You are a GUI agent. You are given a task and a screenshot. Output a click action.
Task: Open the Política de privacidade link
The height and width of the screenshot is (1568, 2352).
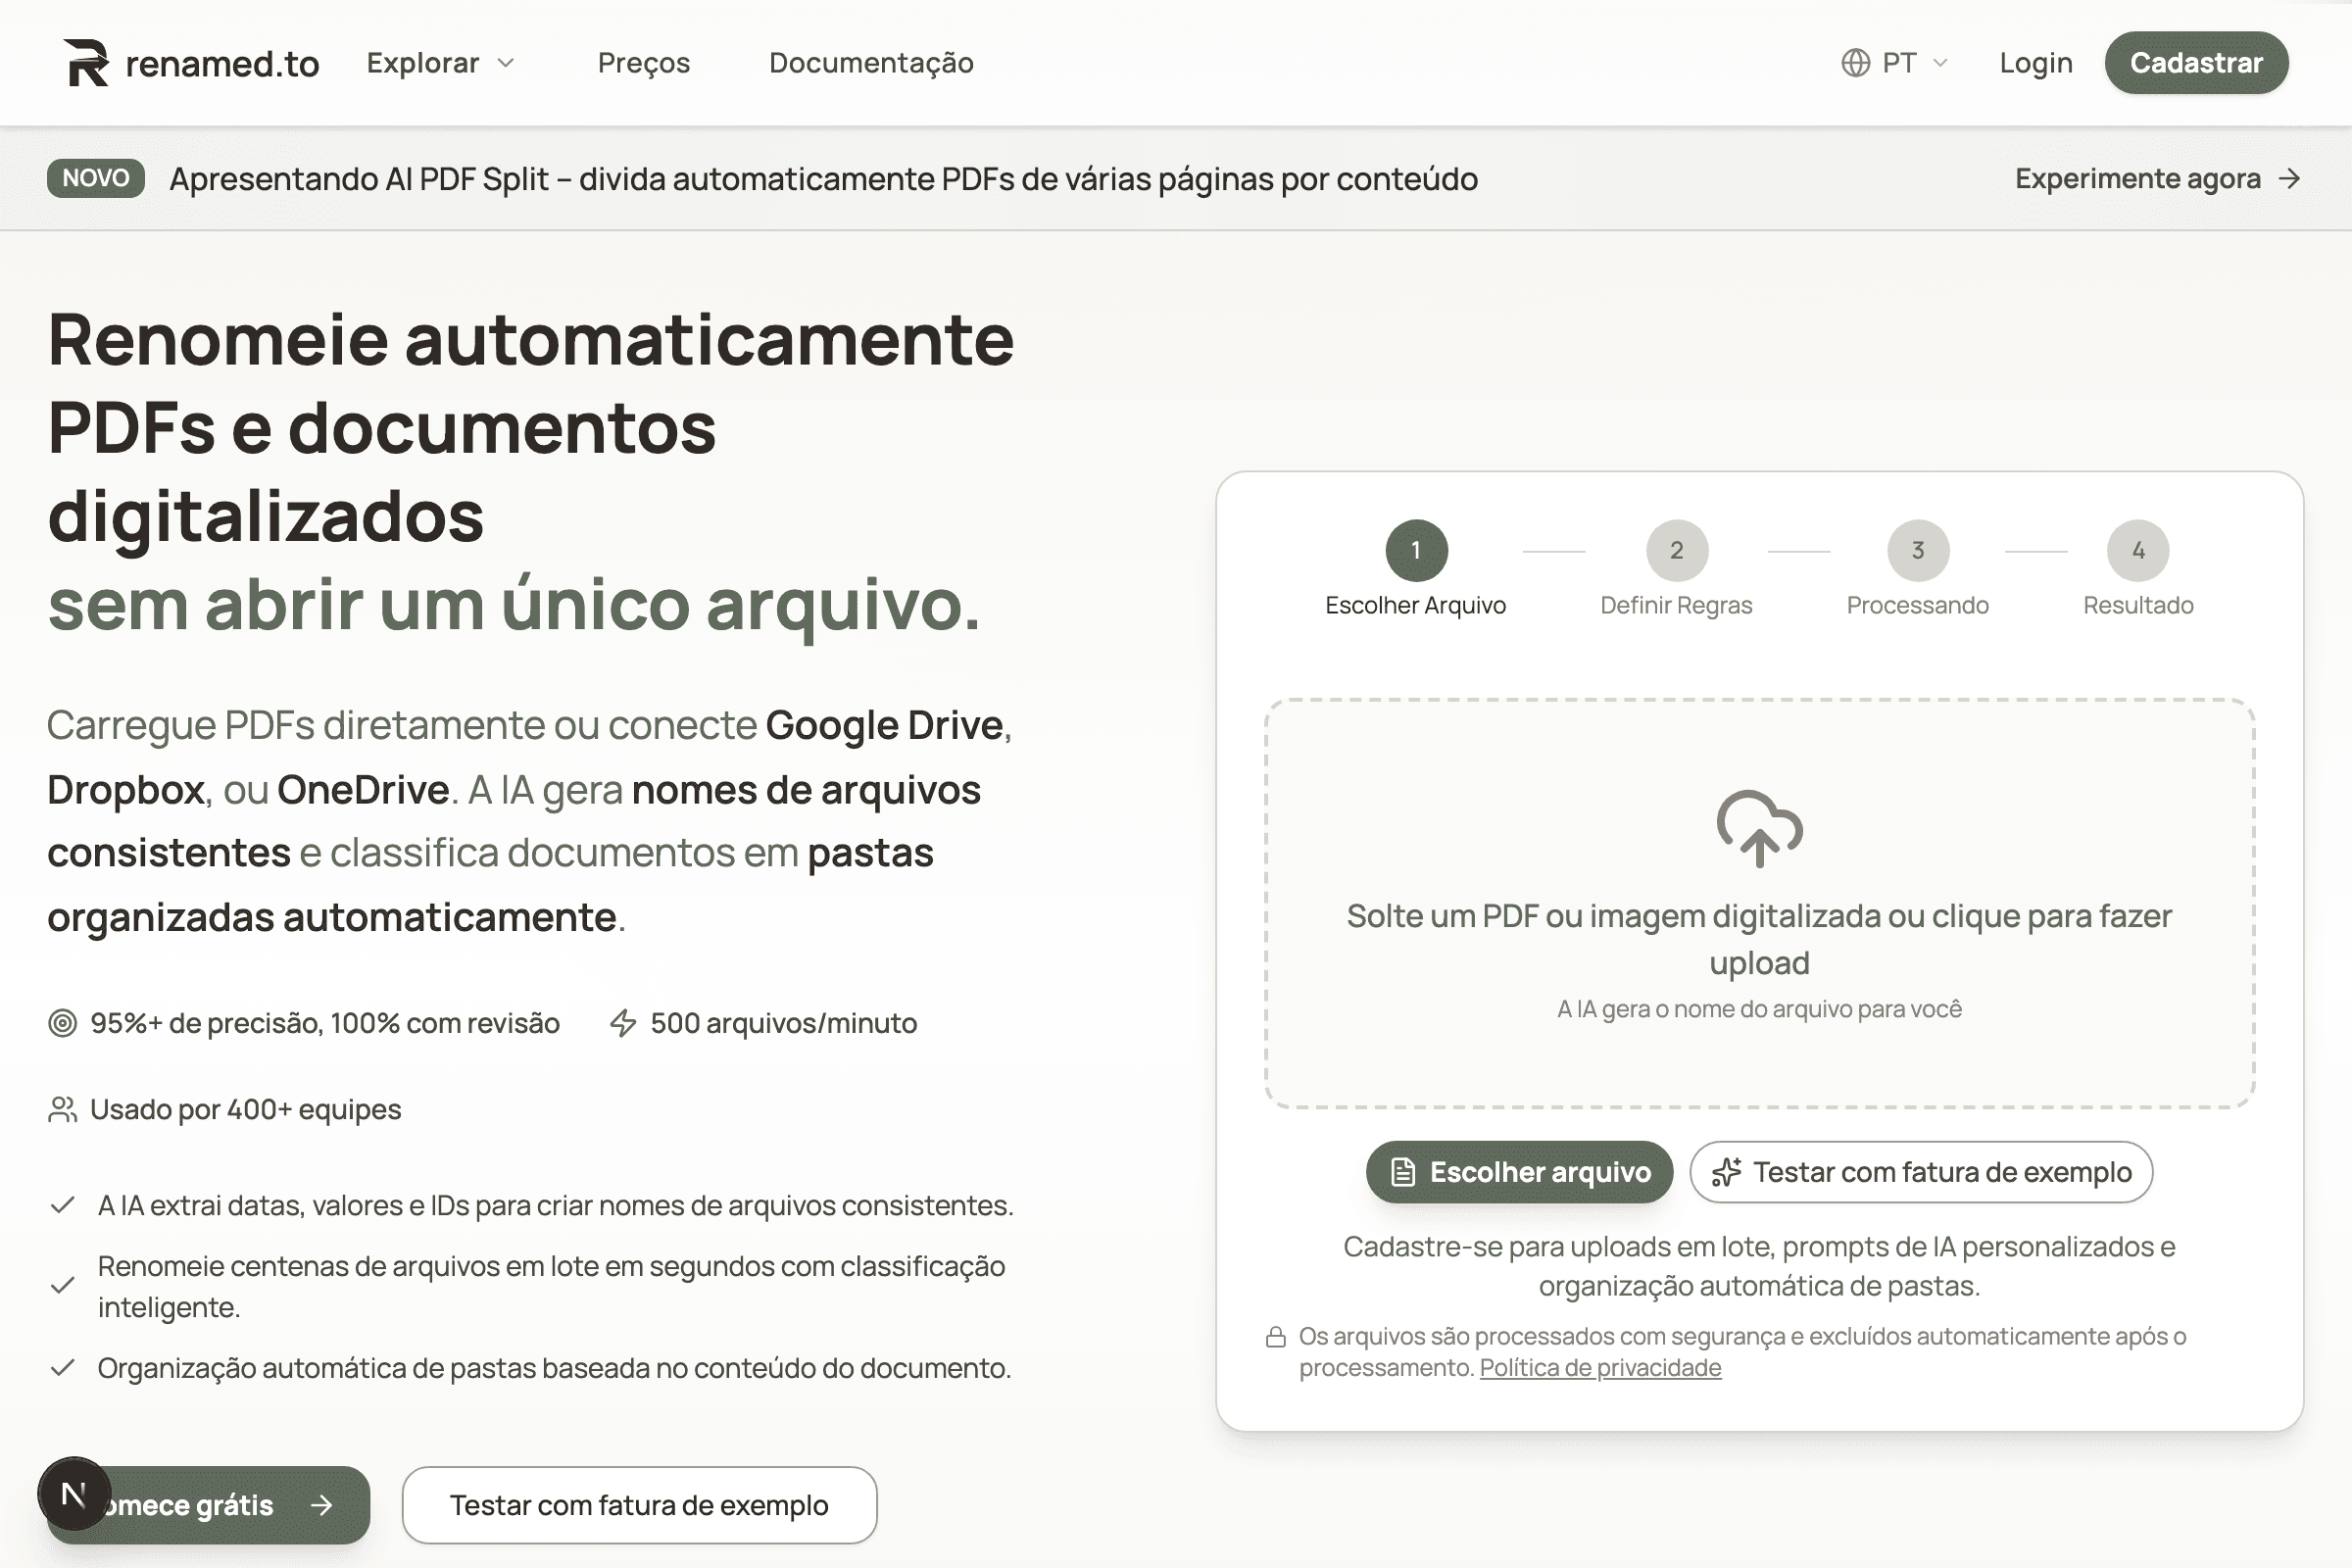click(1598, 1367)
